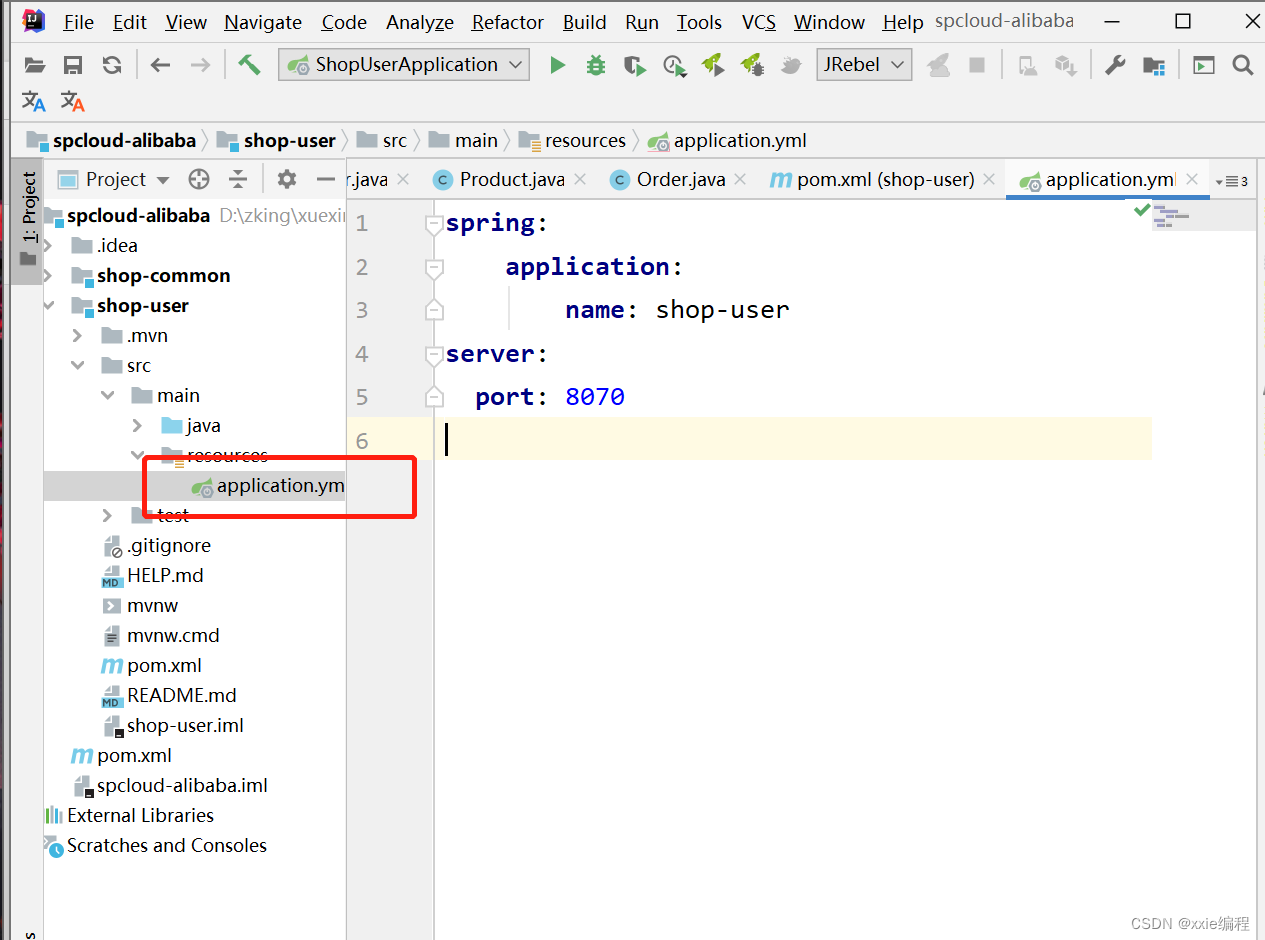Click the Synchronize refresh icon
This screenshot has width=1265, height=940.
pyautogui.click(x=111, y=65)
